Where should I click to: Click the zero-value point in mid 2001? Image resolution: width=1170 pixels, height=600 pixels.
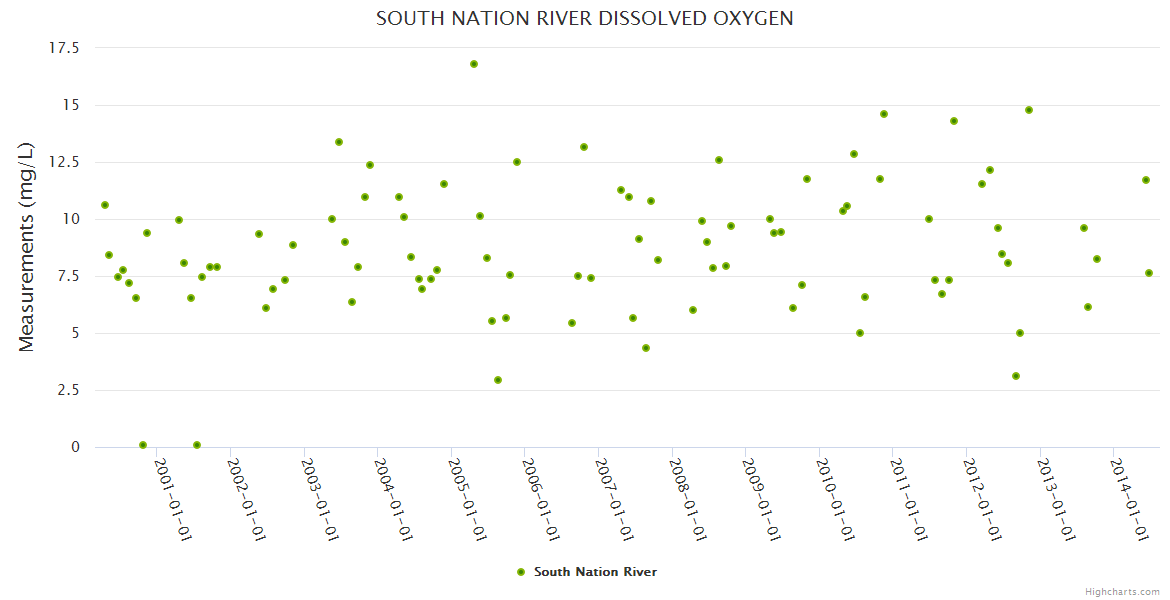[197, 445]
